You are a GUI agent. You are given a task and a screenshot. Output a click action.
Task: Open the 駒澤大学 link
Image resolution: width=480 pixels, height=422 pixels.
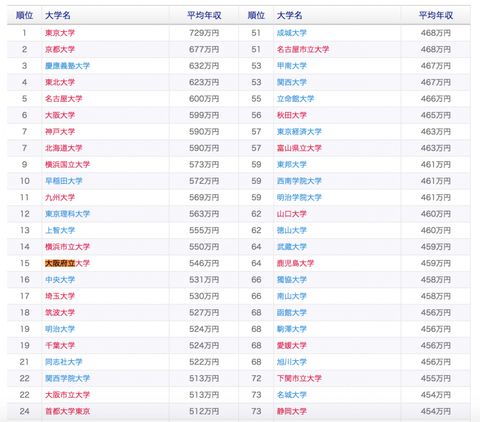[x=292, y=329]
